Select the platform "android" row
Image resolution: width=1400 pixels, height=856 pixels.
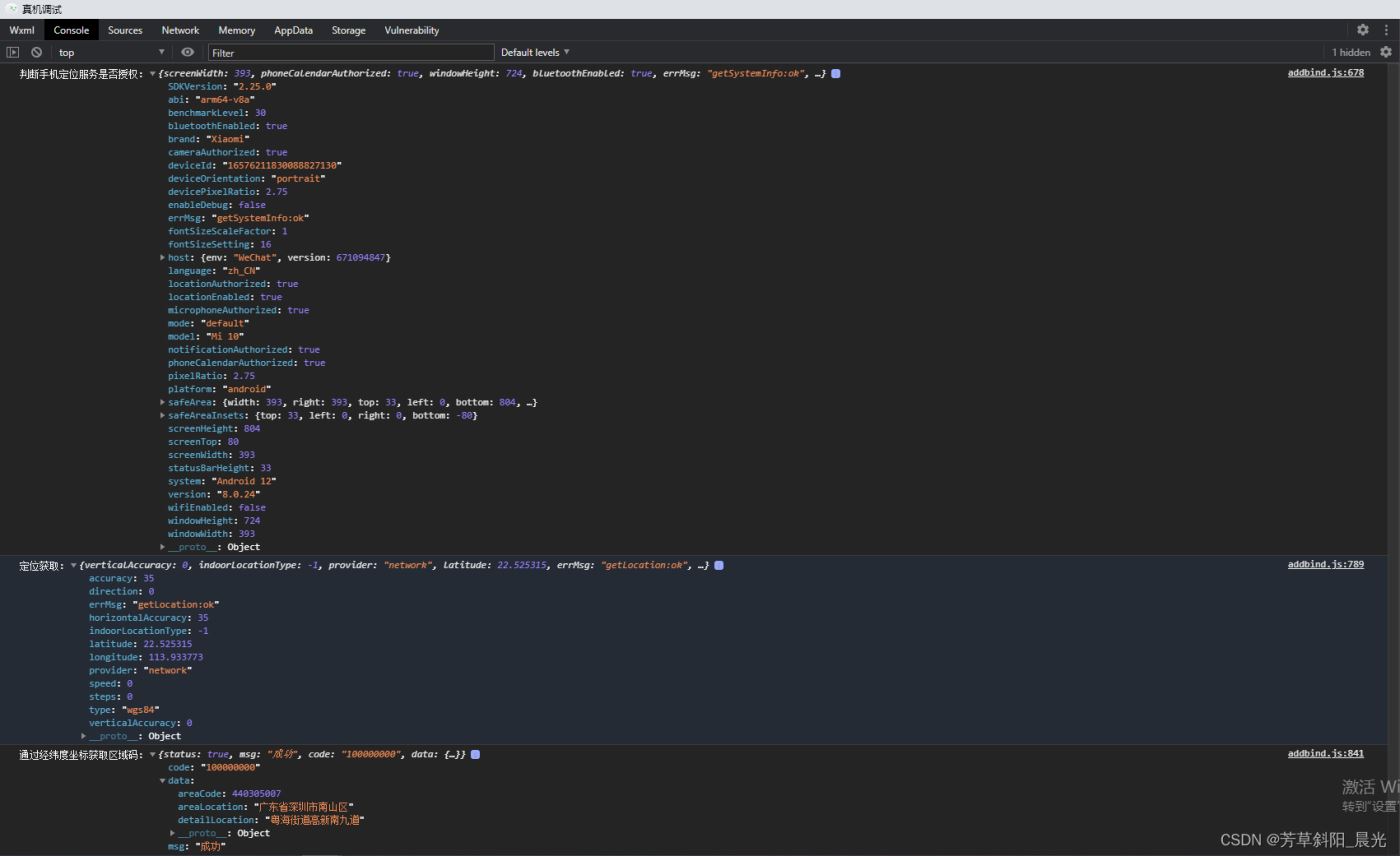(x=220, y=389)
